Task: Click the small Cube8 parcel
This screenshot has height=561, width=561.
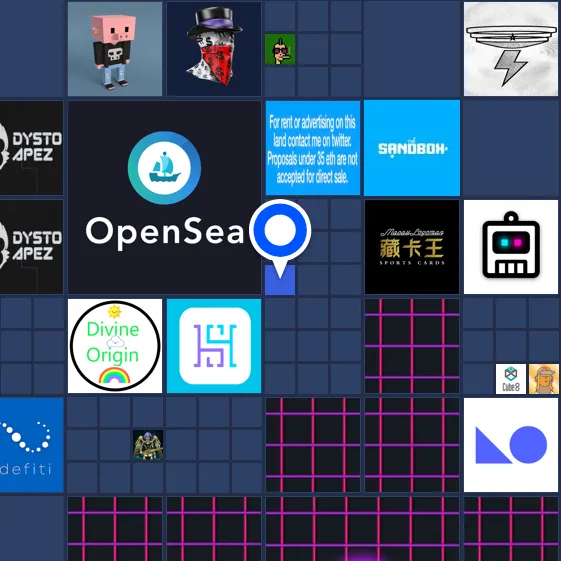Action: click(x=511, y=379)
